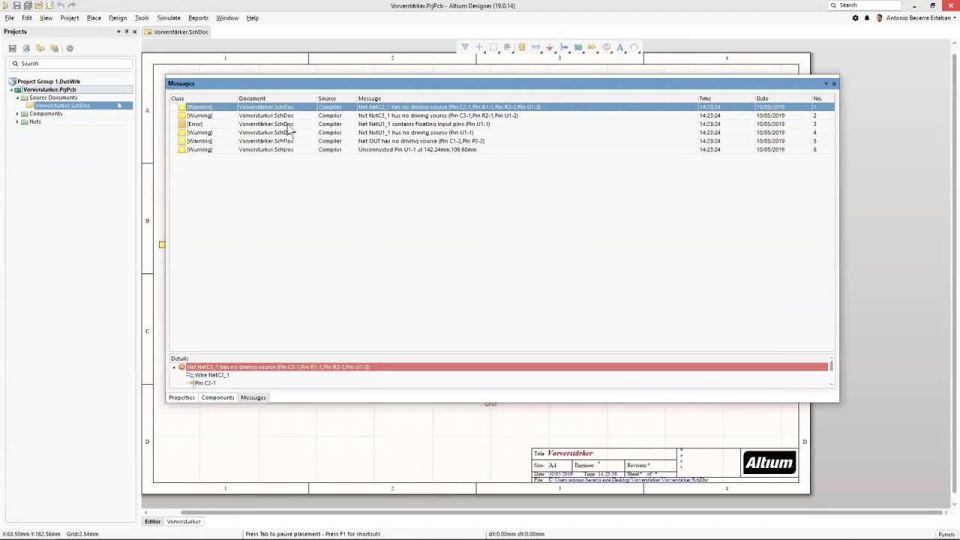Collapse the Source Documents folder
960x540 pixels.
click(17, 98)
